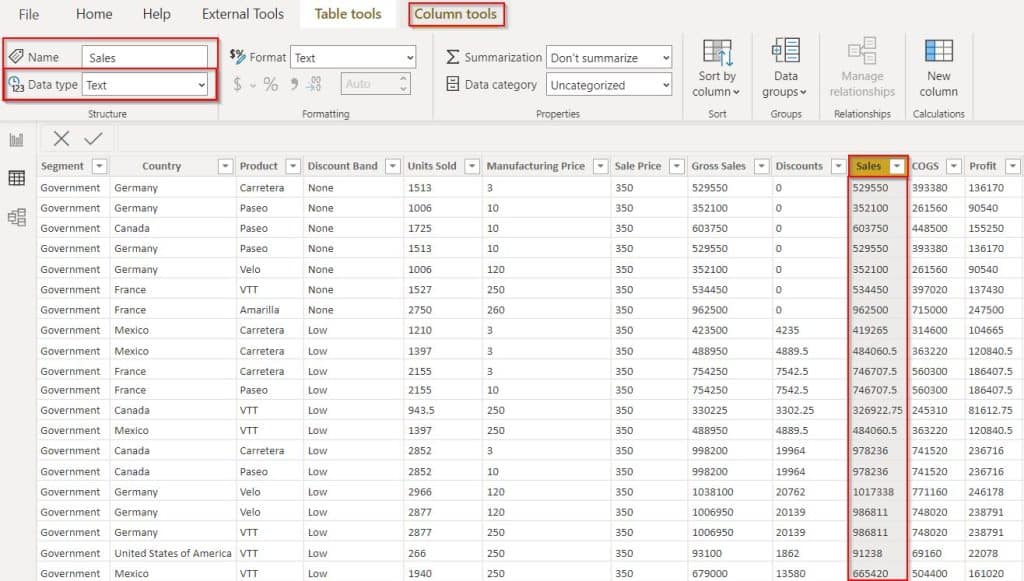Viewport: 1024px width, 581px height.
Task: Switch to Table tools tab
Action: [347, 14]
